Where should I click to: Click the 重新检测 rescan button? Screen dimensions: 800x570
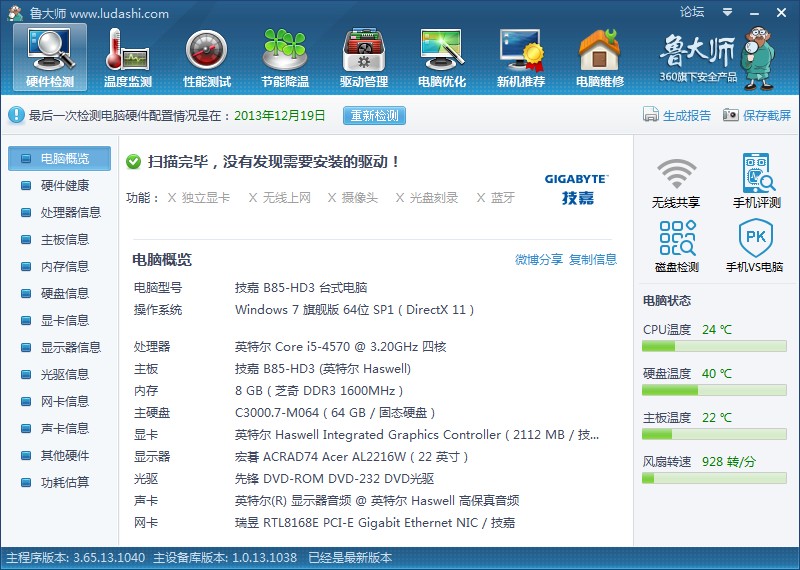[x=374, y=116]
